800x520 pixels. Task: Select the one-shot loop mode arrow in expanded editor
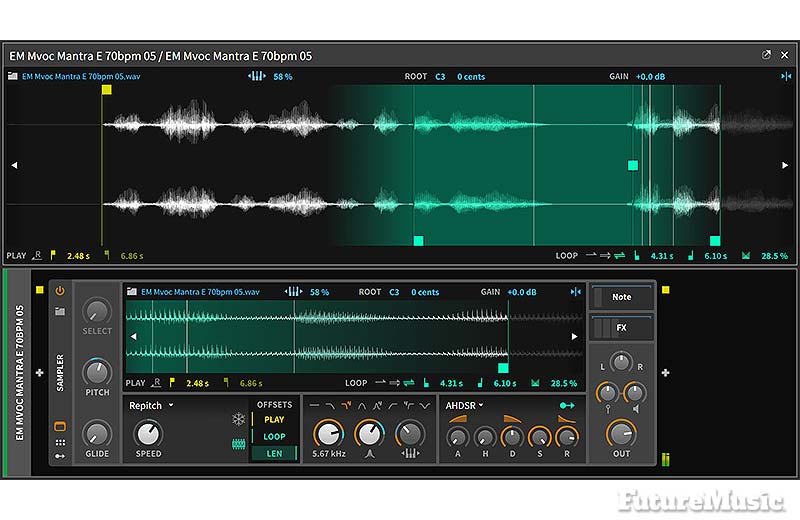(x=591, y=255)
